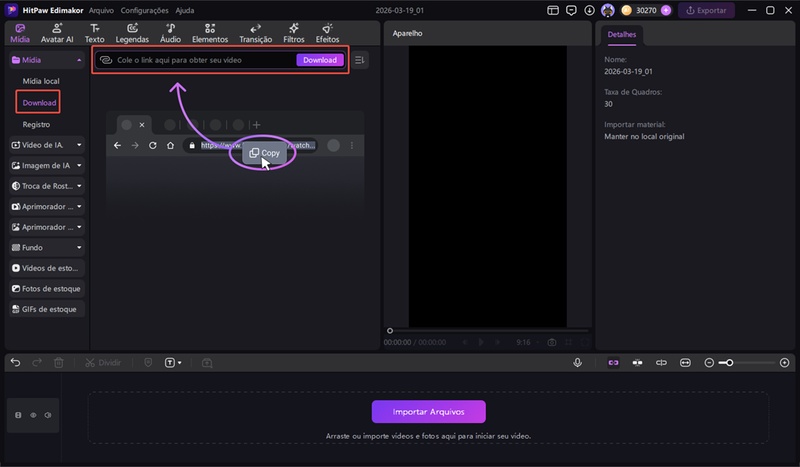Viewport: 800px width, 467px height.
Task: Redo the last action
Action: 37,363
